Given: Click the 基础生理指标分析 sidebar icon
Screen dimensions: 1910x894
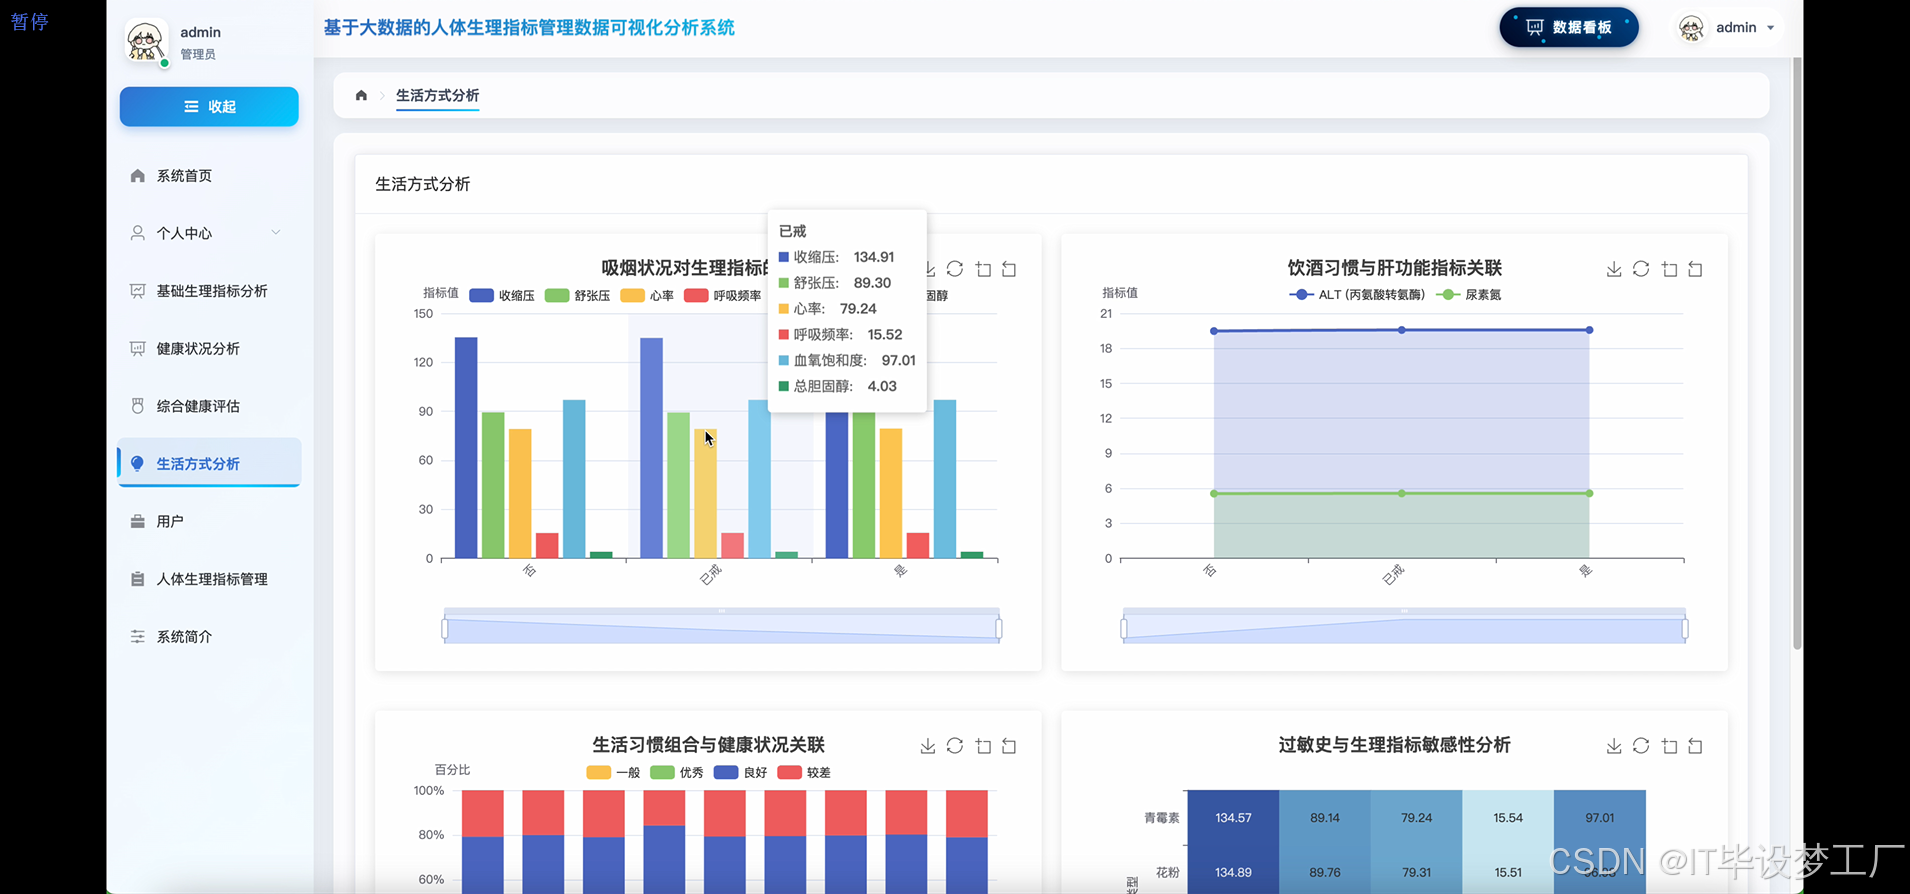Looking at the screenshot, I should coord(138,291).
